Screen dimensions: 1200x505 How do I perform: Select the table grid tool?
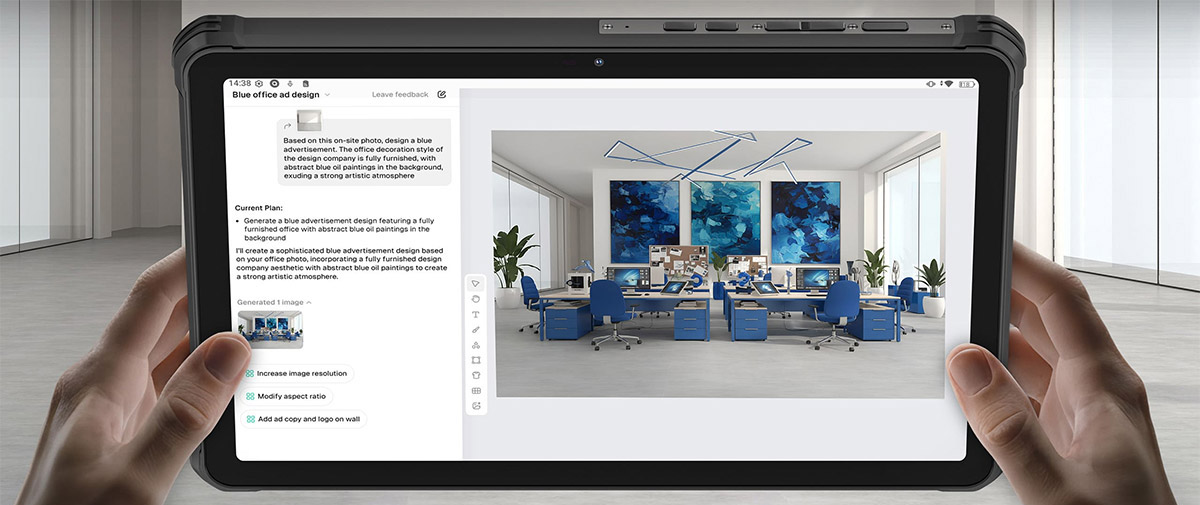476,391
